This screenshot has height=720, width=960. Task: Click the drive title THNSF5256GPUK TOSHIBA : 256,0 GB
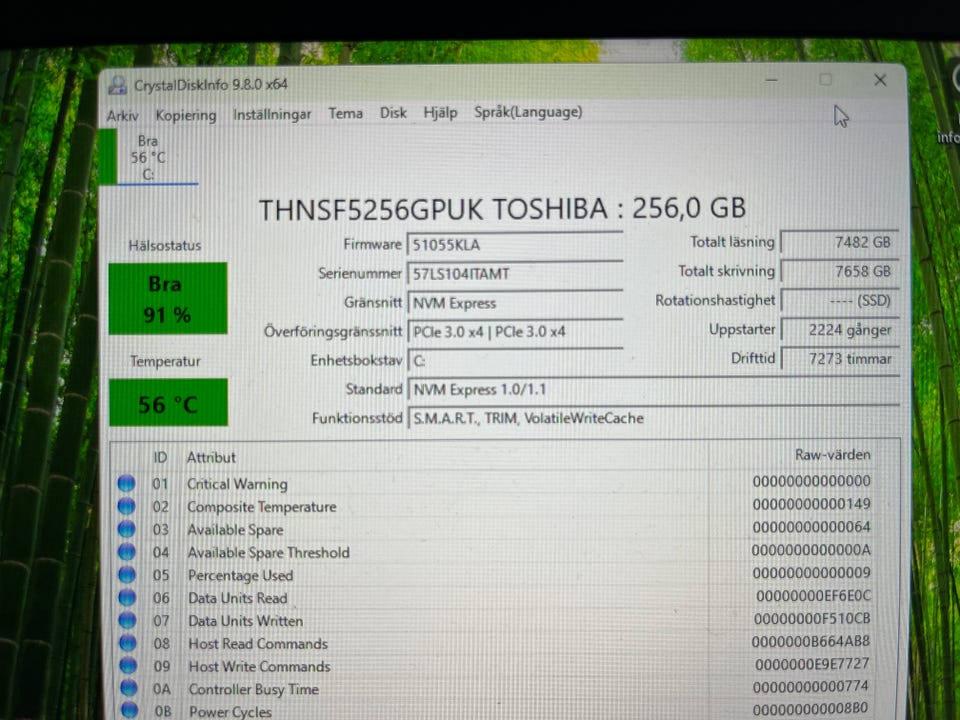pyautogui.click(x=502, y=209)
